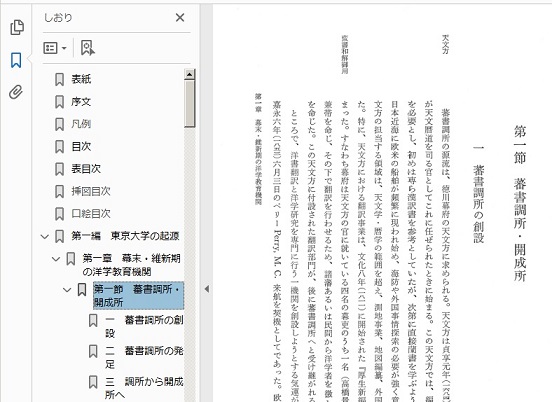Click bookmark icon beside 第一節 蕃書調所・開成所
The width and height of the screenshot is (552, 402).
tap(82, 290)
